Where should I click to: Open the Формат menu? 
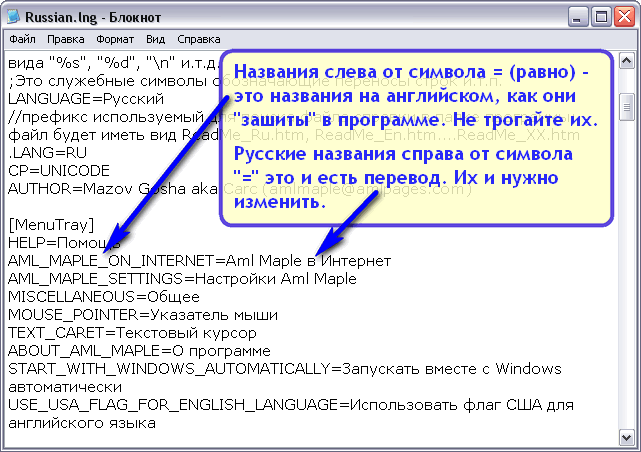tap(115, 39)
